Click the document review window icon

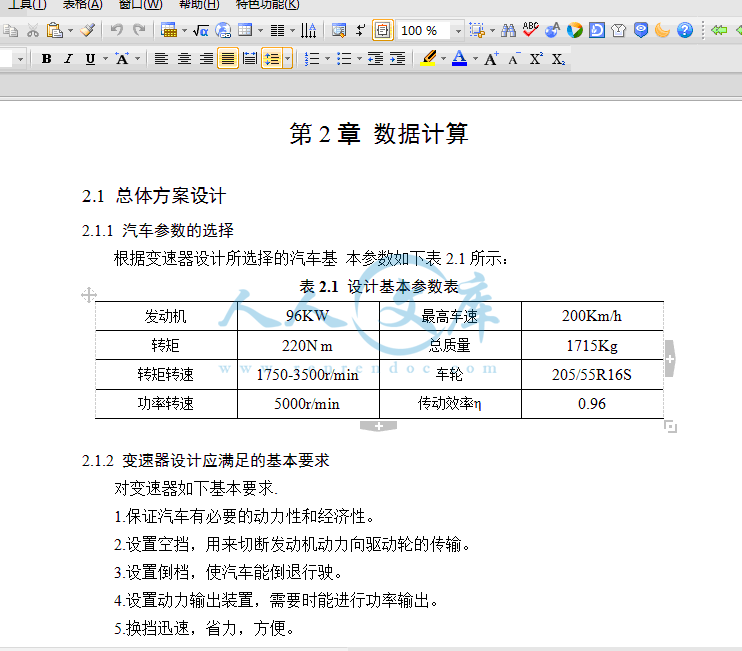(339, 31)
